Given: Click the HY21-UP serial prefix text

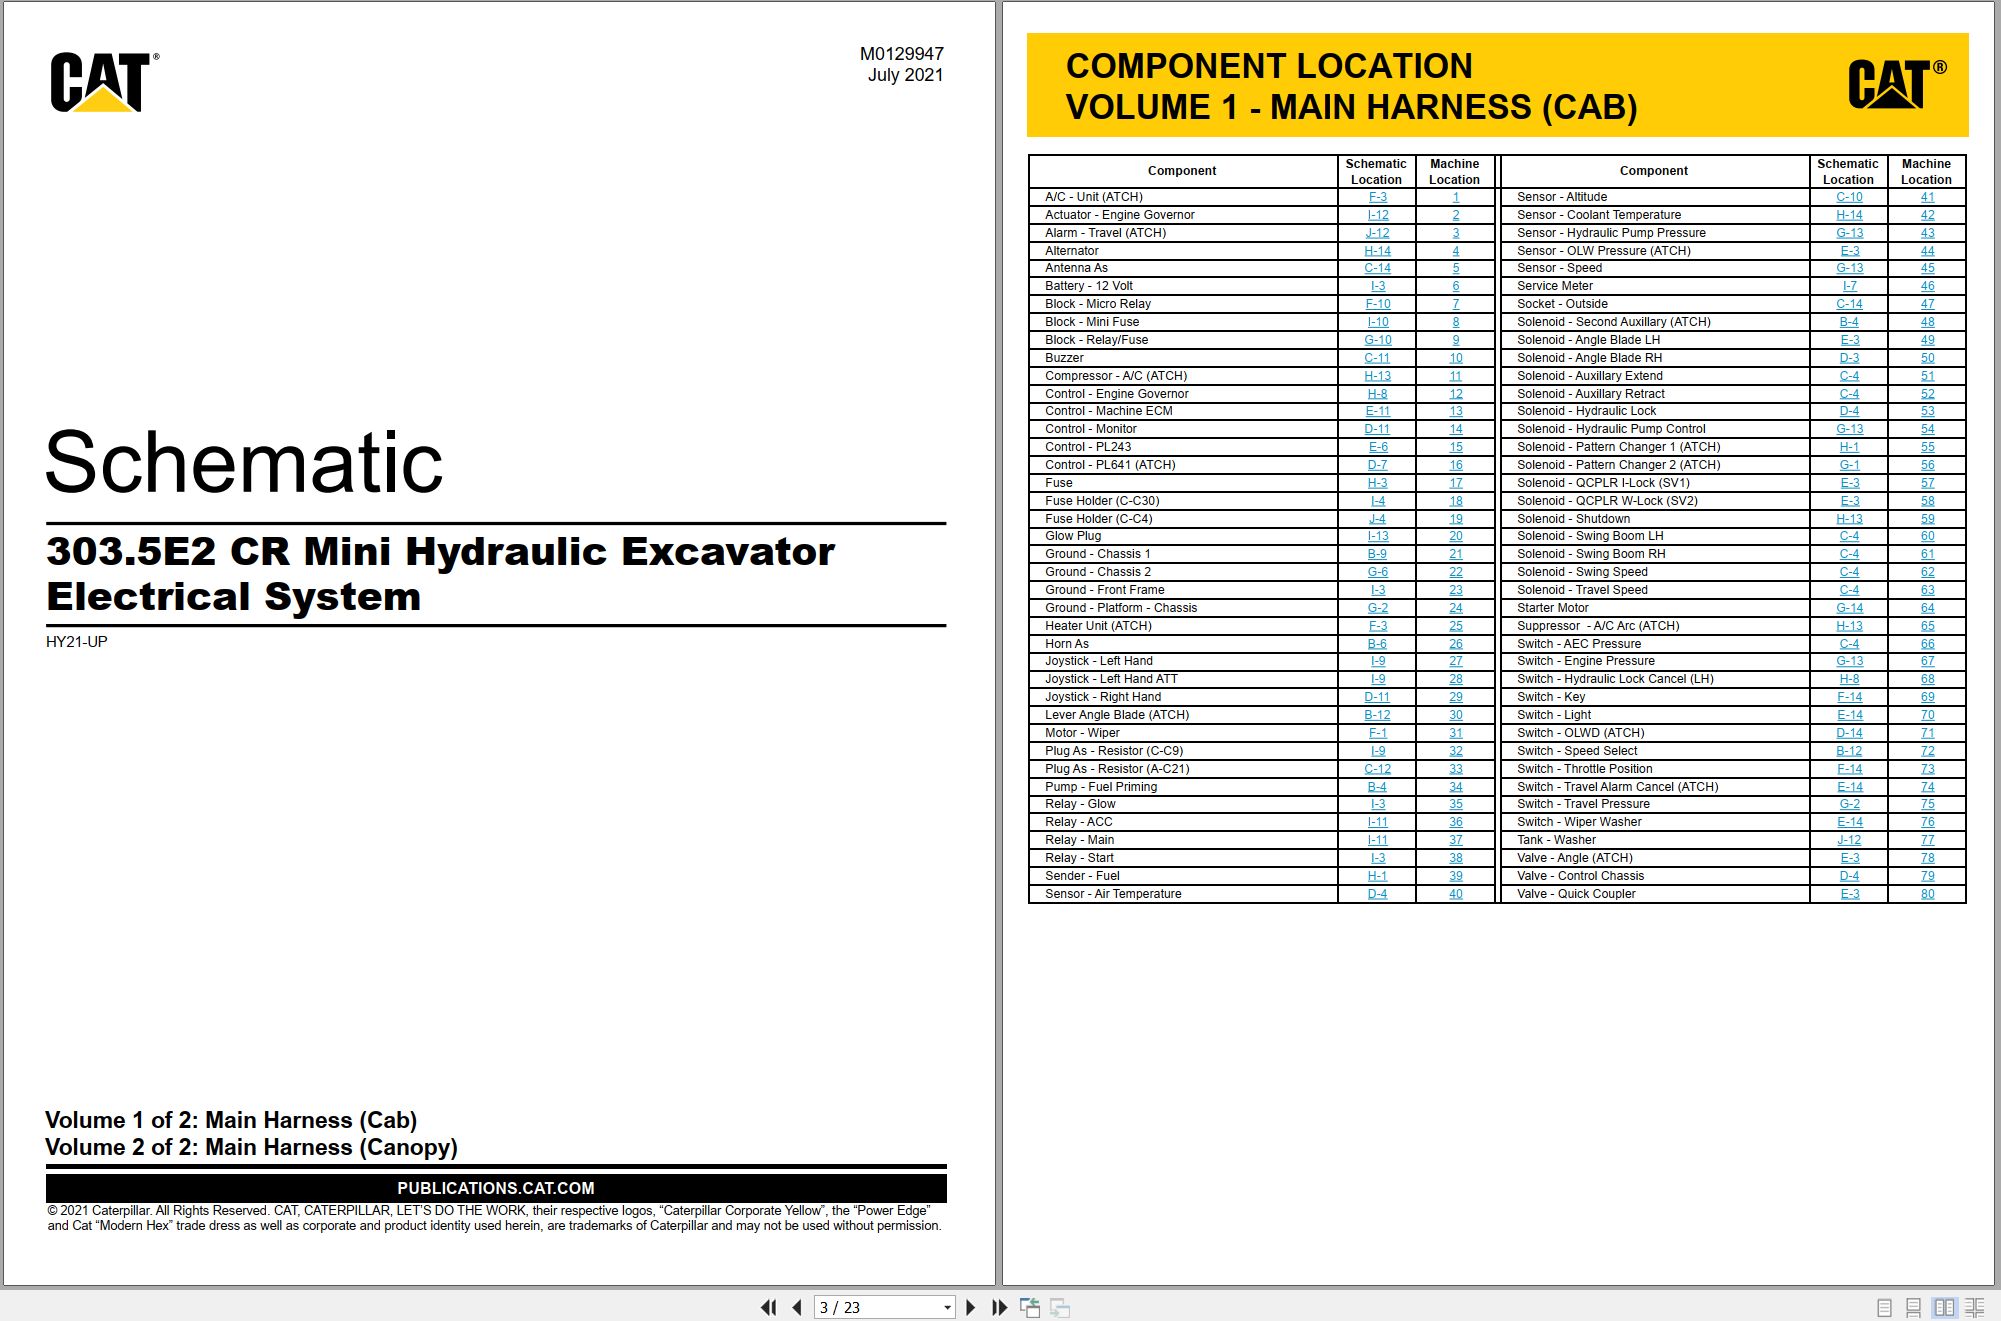Looking at the screenshot, I should (x=76, y=642).
